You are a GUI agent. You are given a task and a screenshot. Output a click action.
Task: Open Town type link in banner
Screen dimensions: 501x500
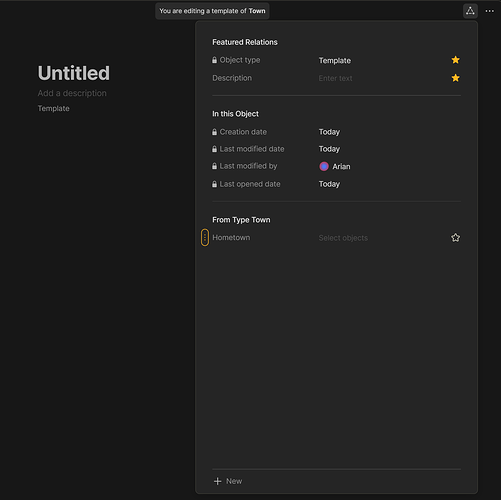point(257,11)
